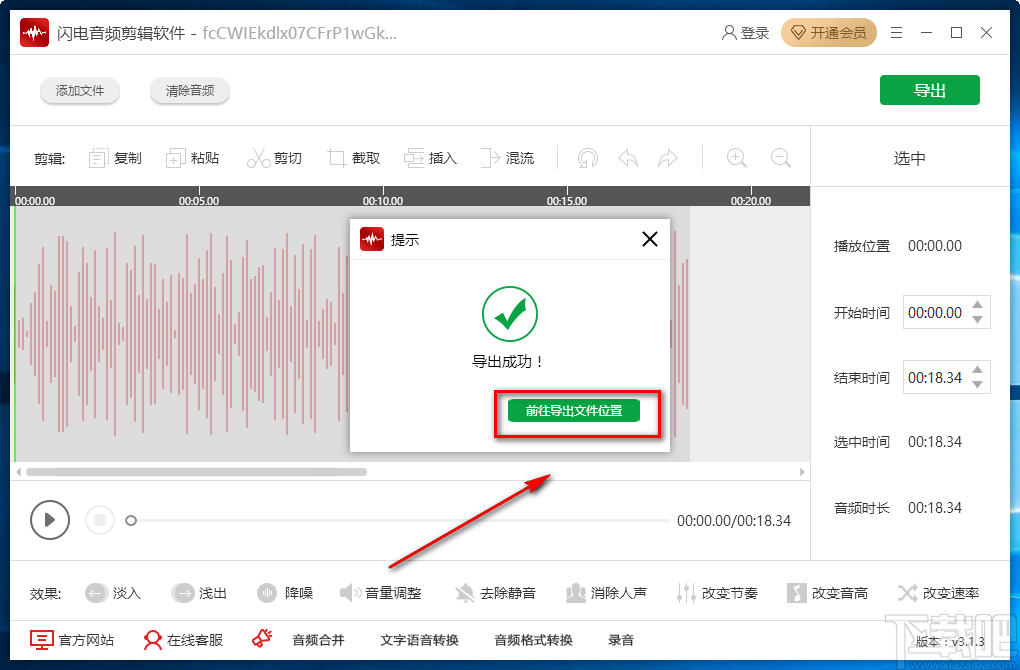Screen dimensions: 1020x670
Task: Apply the 淡出 fade-out effect
Action: pyautogui.click(x=199, y=593)
